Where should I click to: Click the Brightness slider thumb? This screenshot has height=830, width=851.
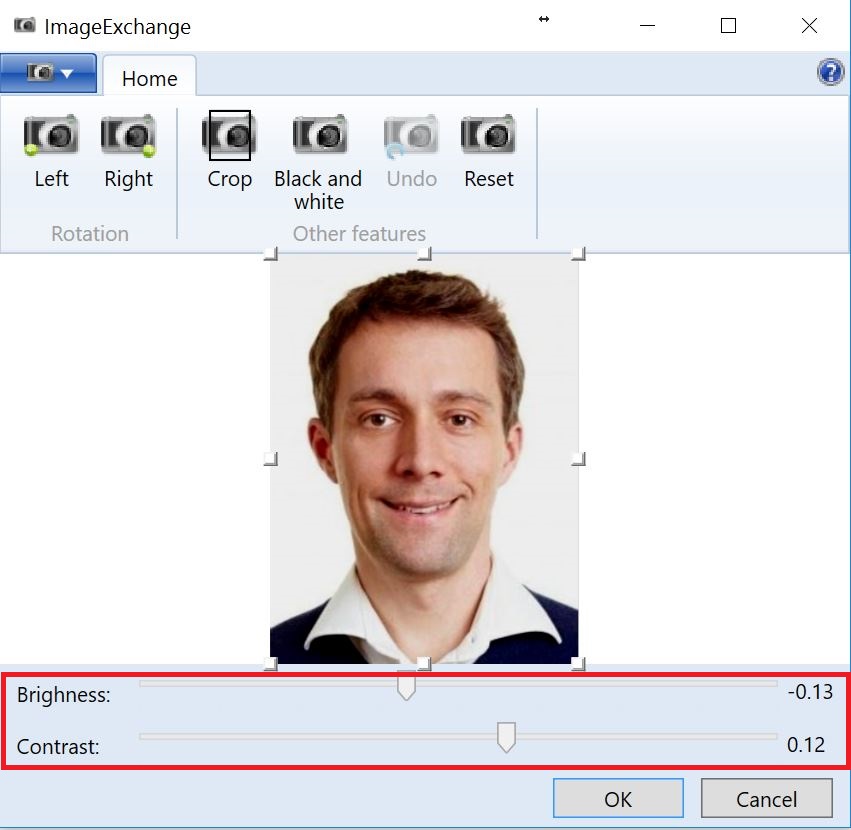coord(406,687)
